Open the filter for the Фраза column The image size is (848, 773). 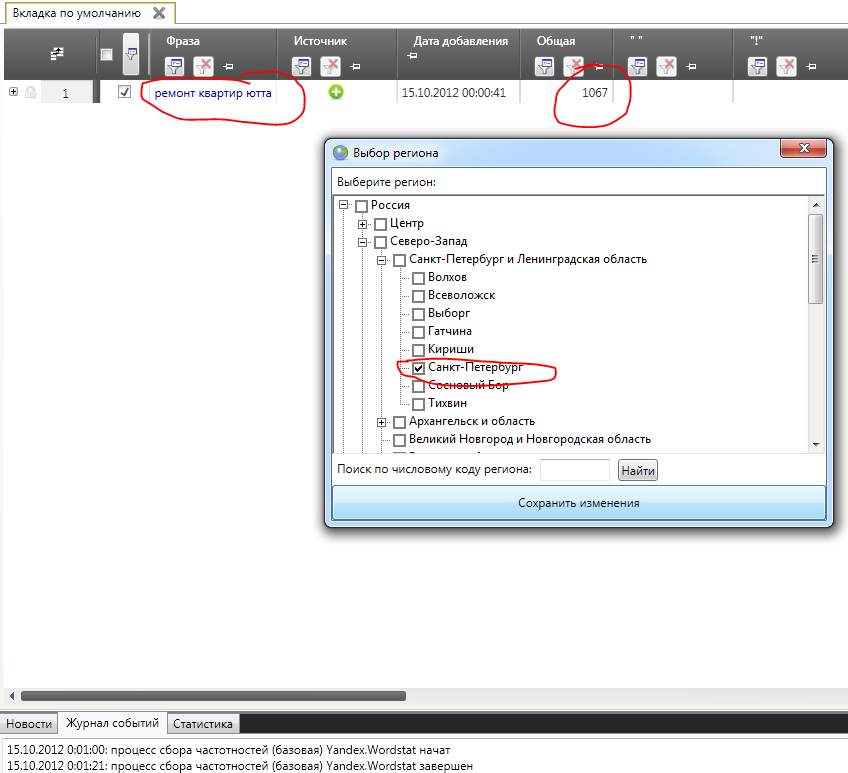[174, 67]
